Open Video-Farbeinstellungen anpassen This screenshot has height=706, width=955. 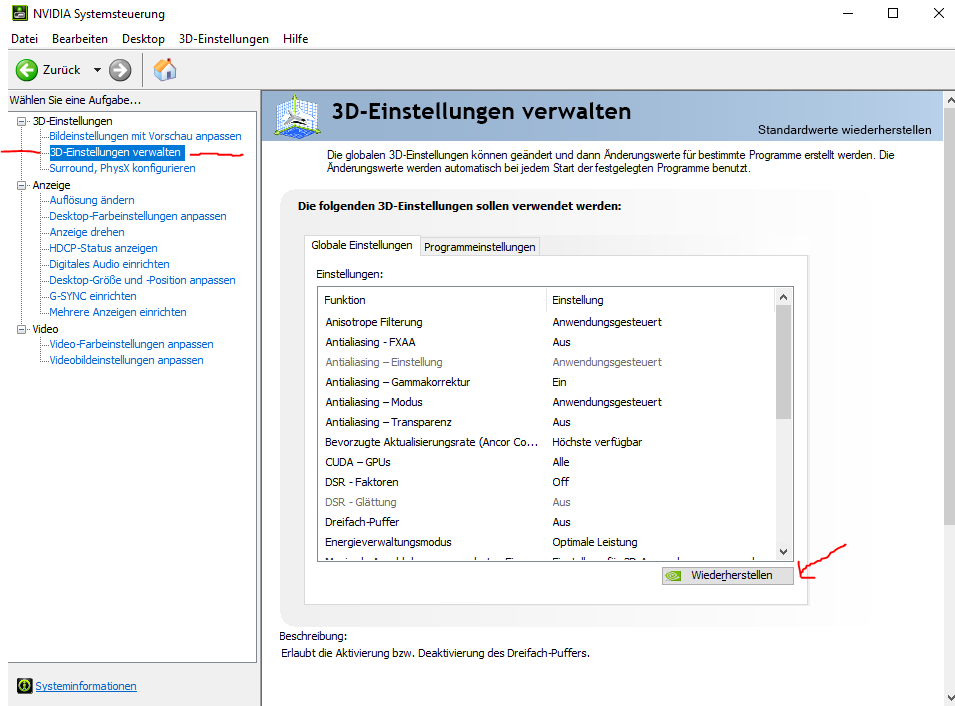click(x=132, y=344)
